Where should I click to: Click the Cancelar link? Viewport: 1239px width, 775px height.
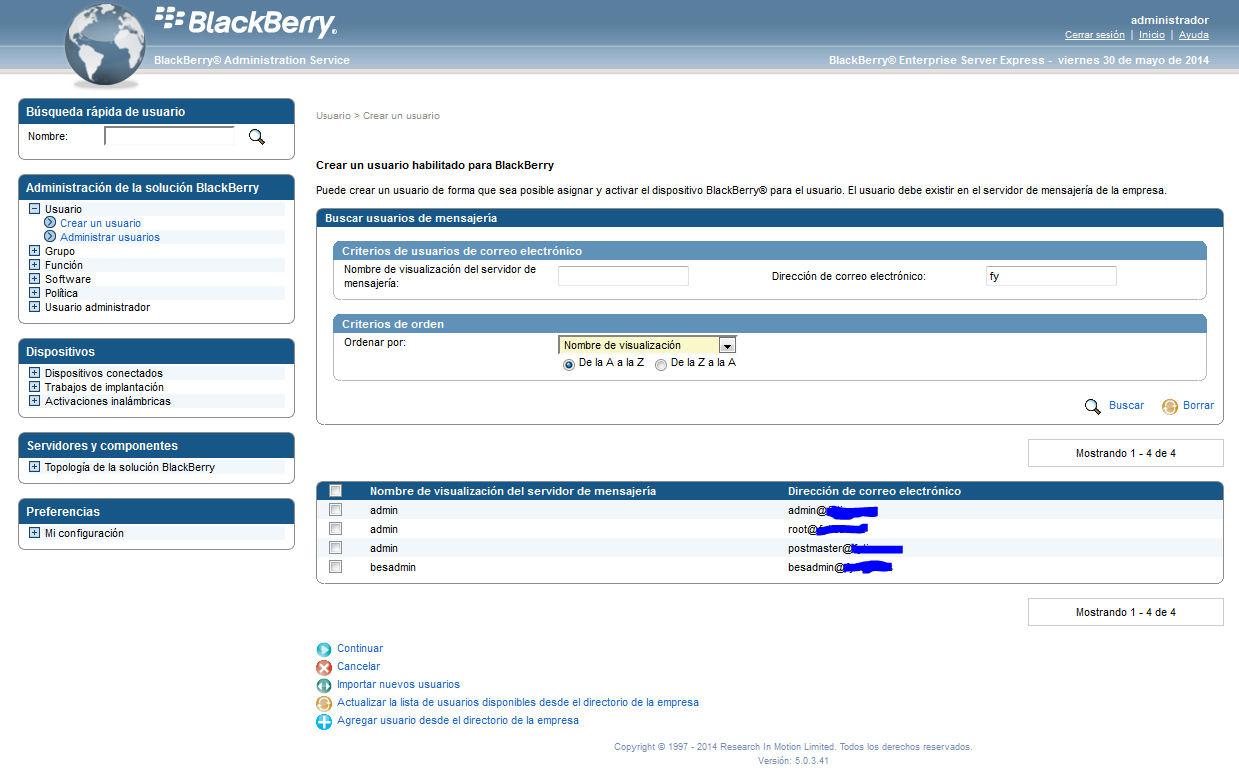[x=358, y=667]
